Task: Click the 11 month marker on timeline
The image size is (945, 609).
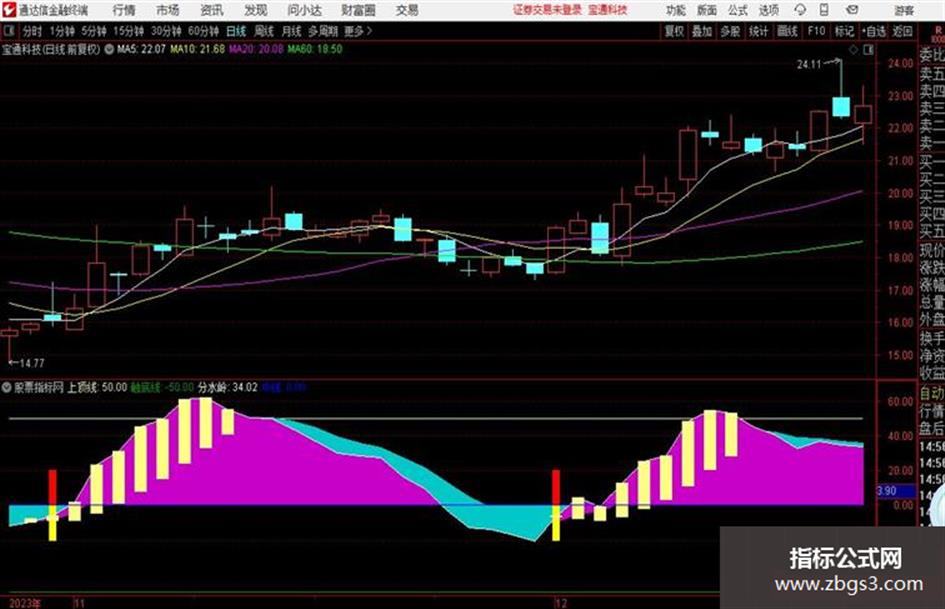Action: coord(80,603)
